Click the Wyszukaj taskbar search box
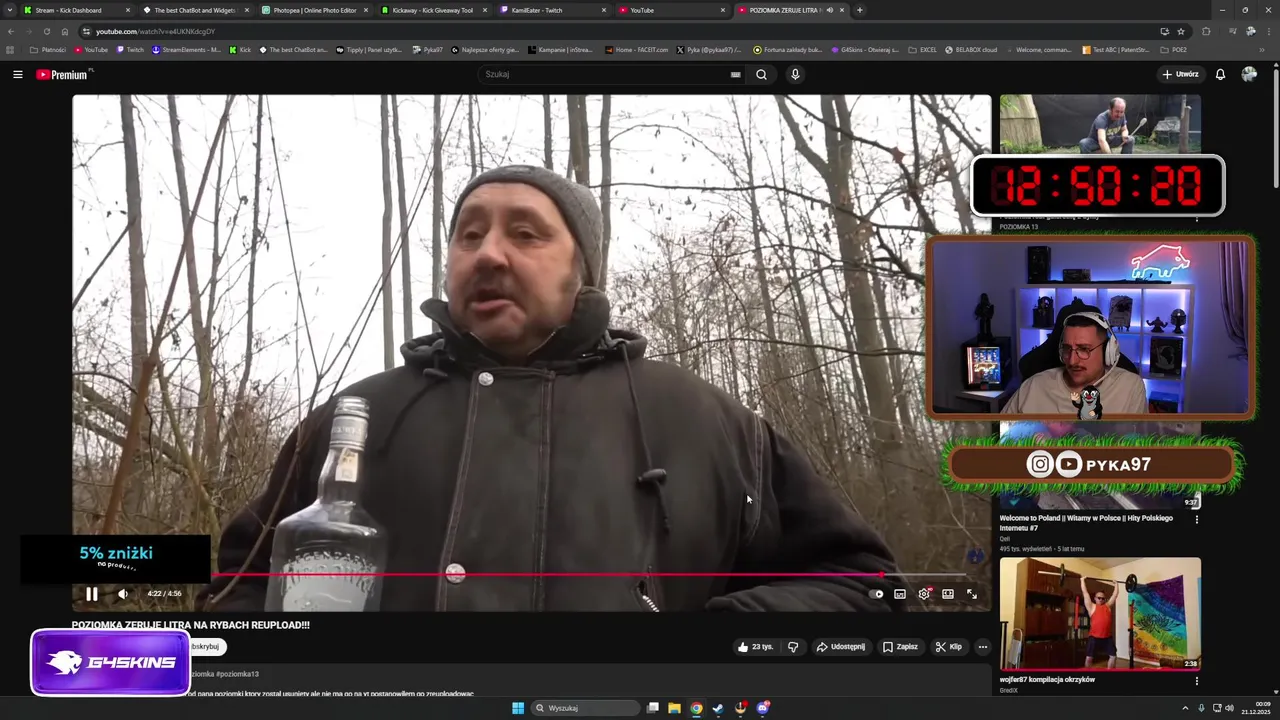The height and width of the screenshot is (720, 1280). tap(586, 708)
